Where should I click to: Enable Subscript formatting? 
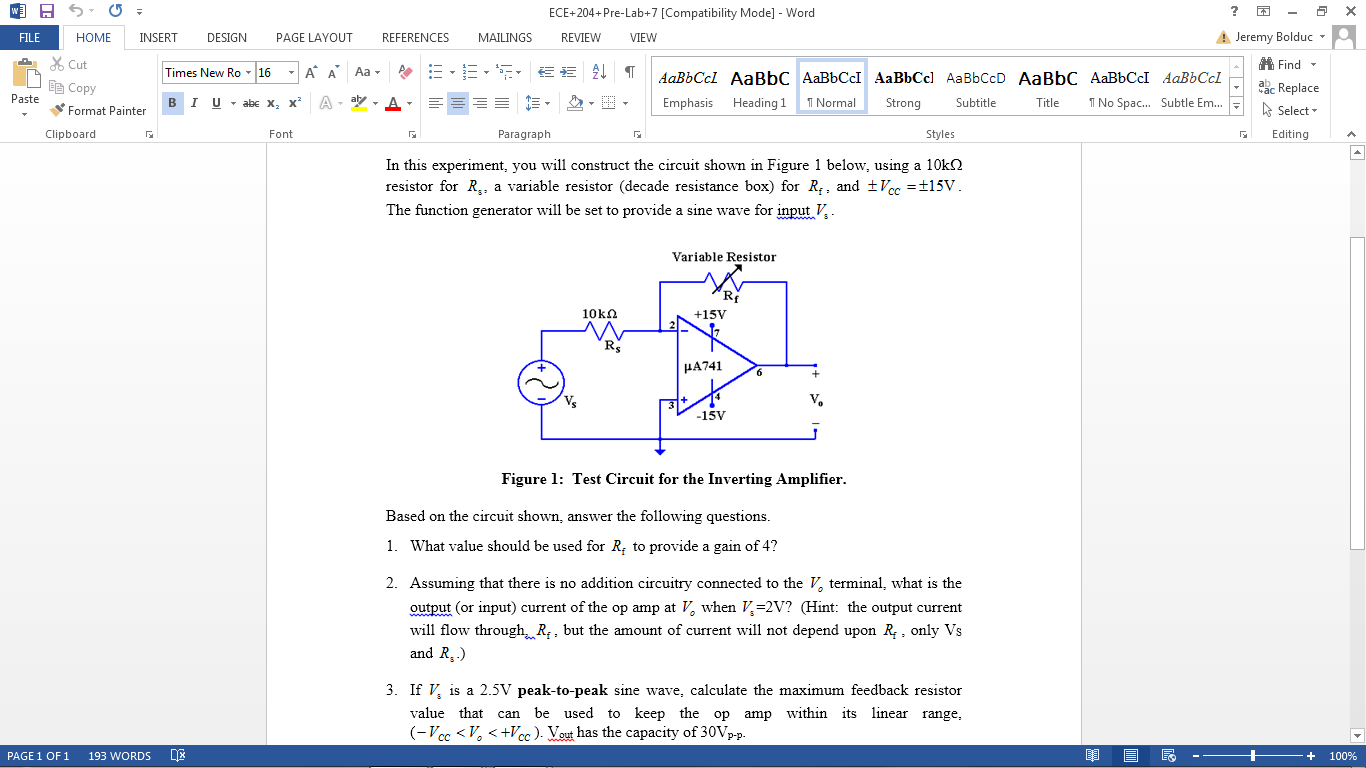[x=271, y=103]
